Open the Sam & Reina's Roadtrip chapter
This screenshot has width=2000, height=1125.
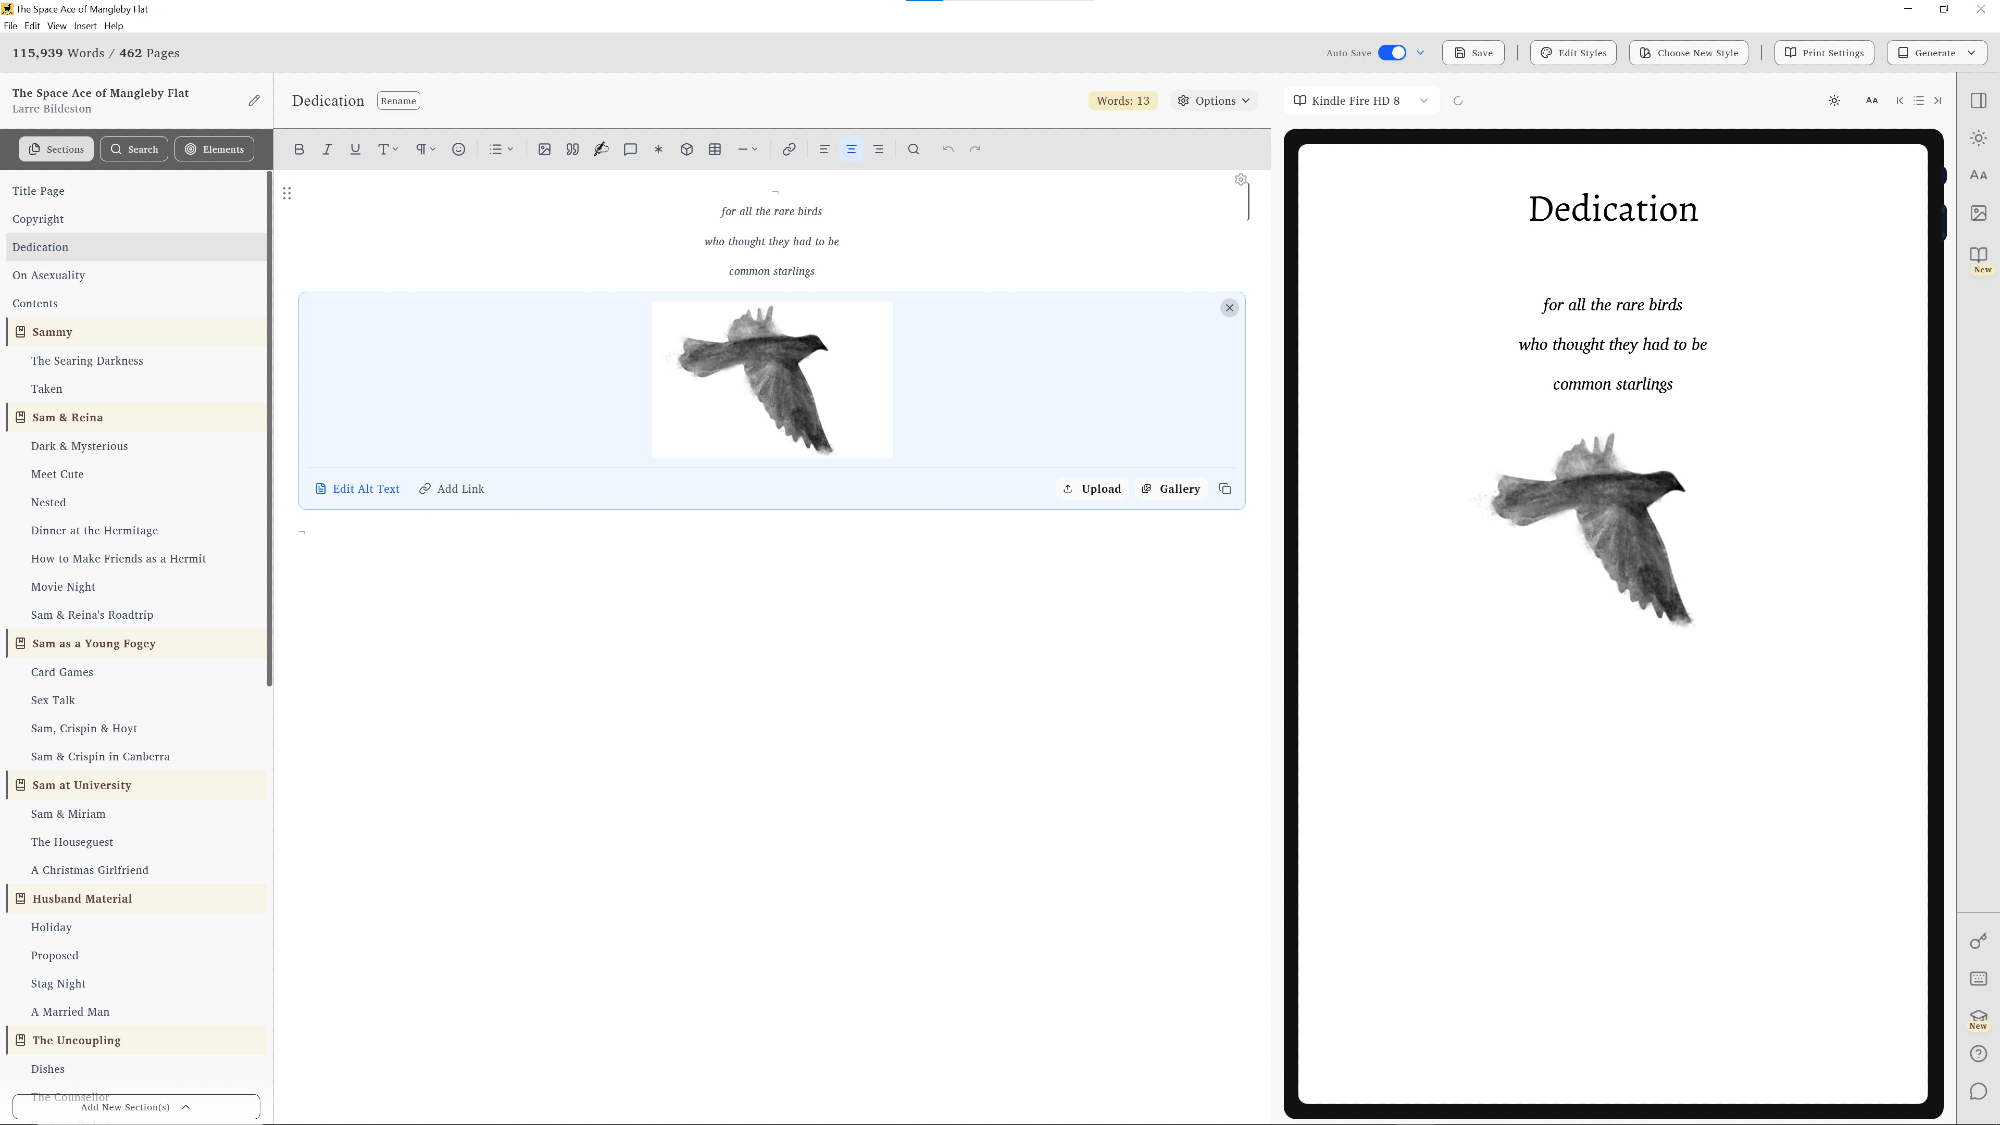pos(92,615)
